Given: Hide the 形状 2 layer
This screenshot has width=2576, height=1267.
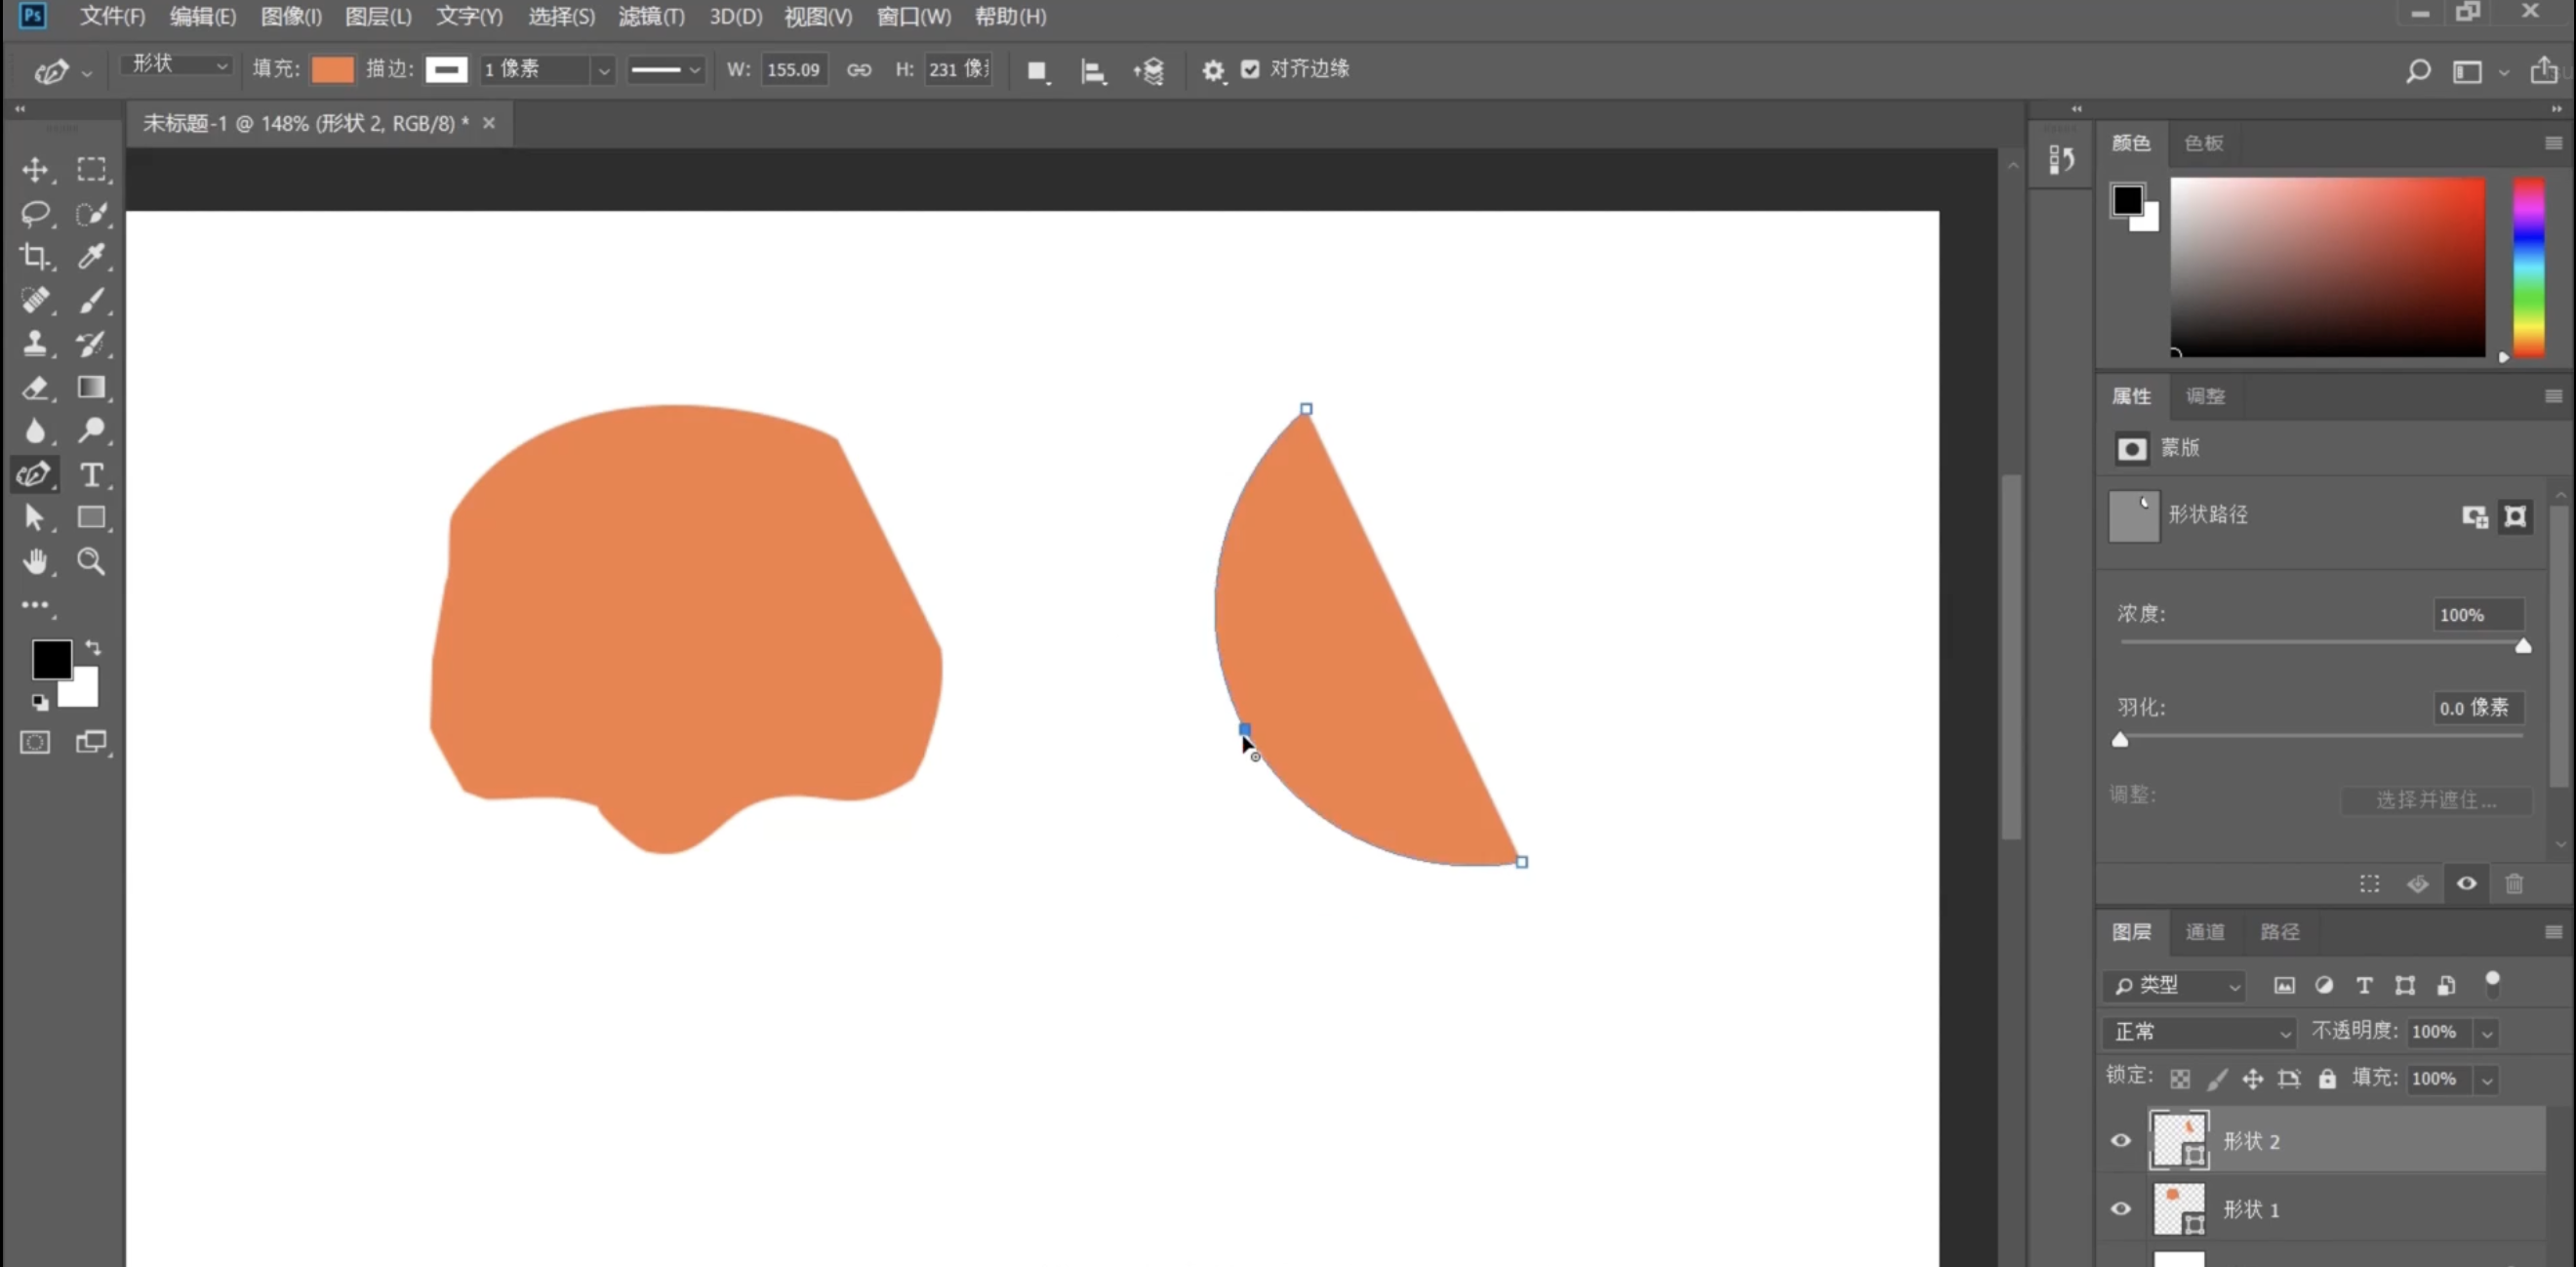Looking at the screenshot, I should pos(2120,1140).
